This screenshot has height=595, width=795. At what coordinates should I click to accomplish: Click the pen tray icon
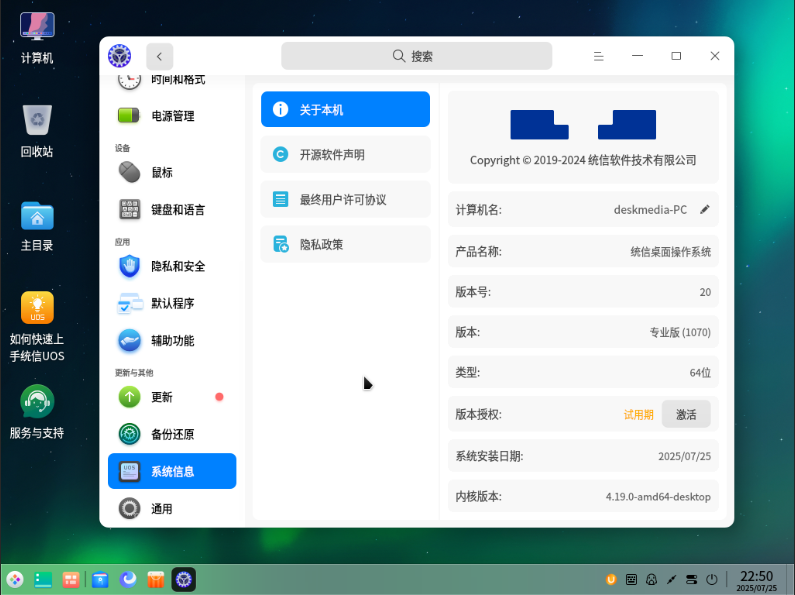point(671,579)
